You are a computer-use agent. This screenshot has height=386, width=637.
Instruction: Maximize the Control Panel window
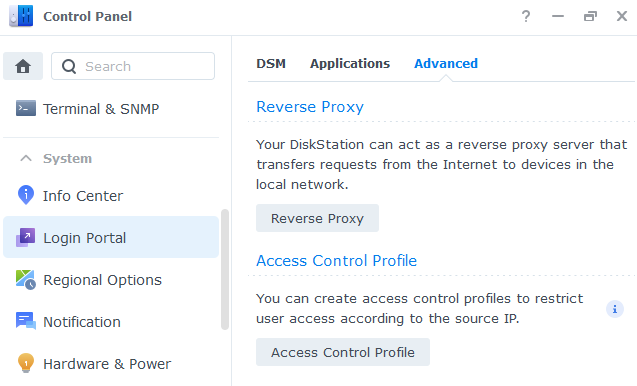click(x=590, y=16)
